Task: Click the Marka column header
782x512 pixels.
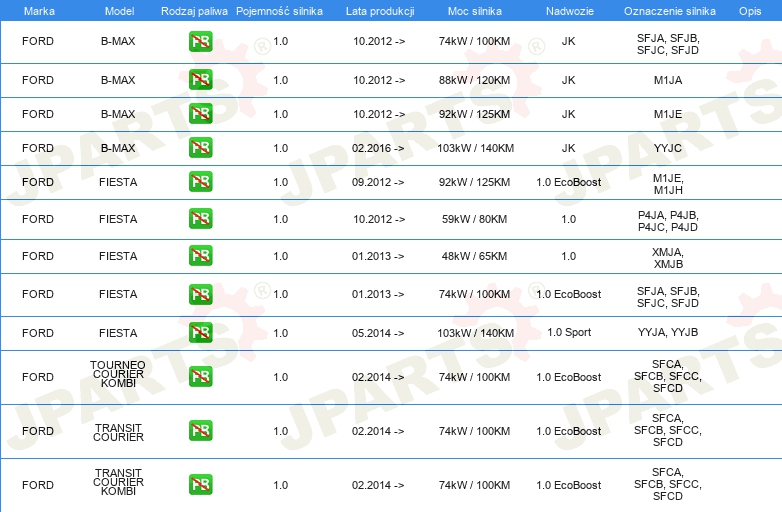Action: tap(38, 10)
